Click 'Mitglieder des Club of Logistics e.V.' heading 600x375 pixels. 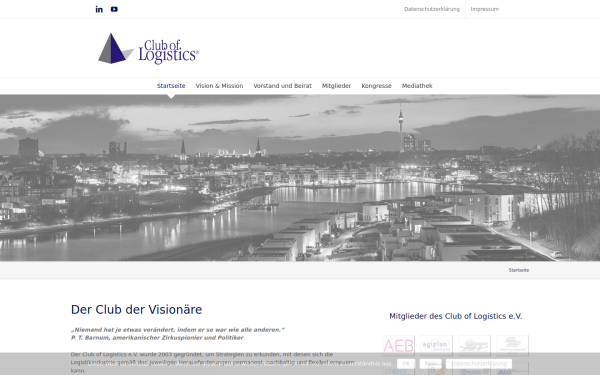coord(455,316)
